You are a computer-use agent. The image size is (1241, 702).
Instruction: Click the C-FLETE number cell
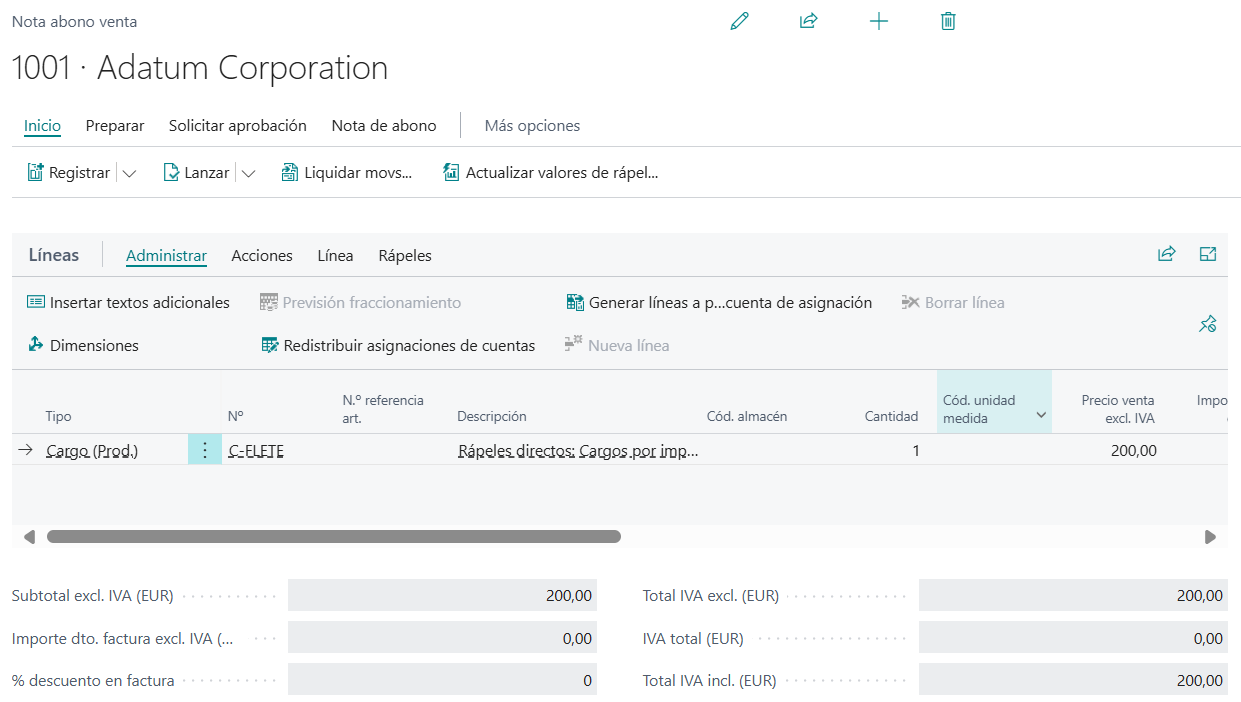(256, 451)
